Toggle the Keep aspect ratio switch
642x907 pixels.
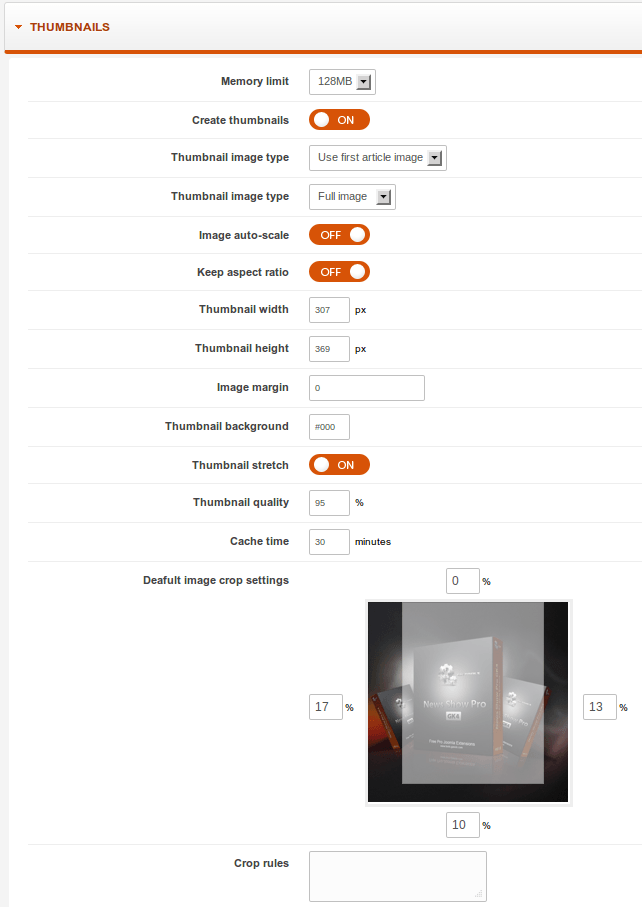339,272
